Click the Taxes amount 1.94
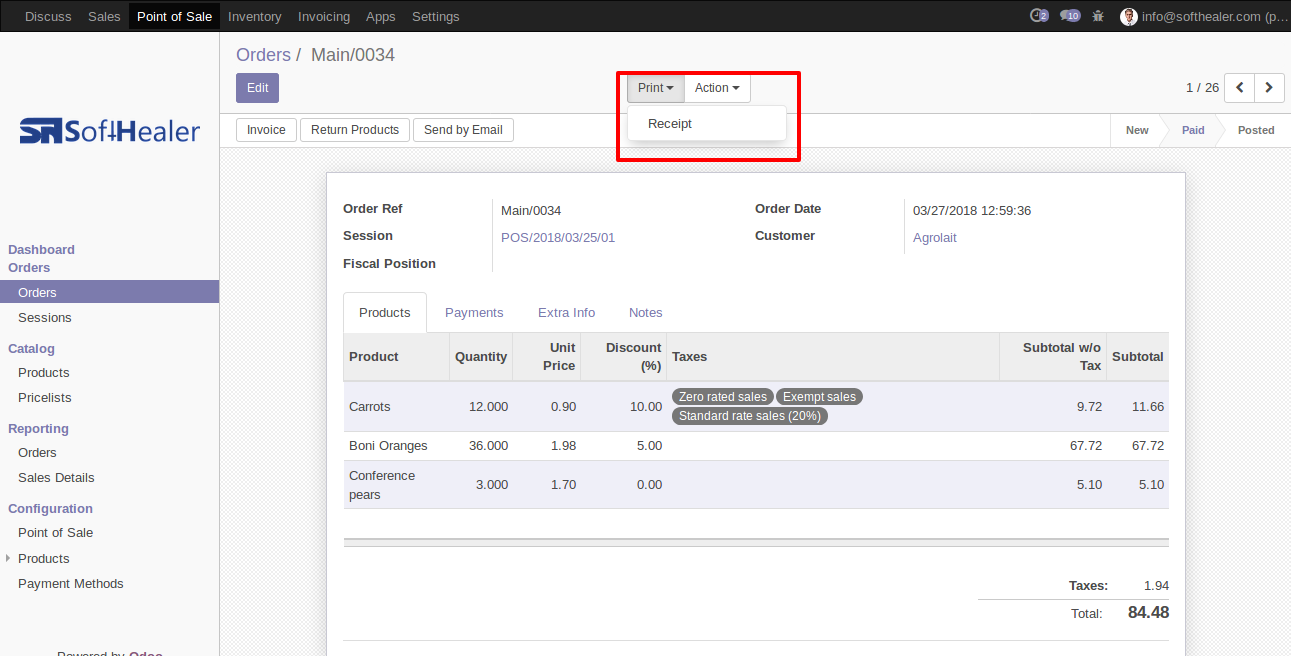The height and width of the screenshot is (656, 1291). tap(1156, 586)
